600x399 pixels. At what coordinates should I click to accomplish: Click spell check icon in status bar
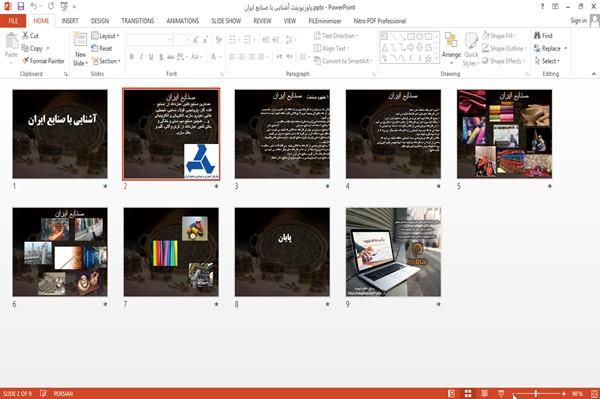tap(43, 393)
